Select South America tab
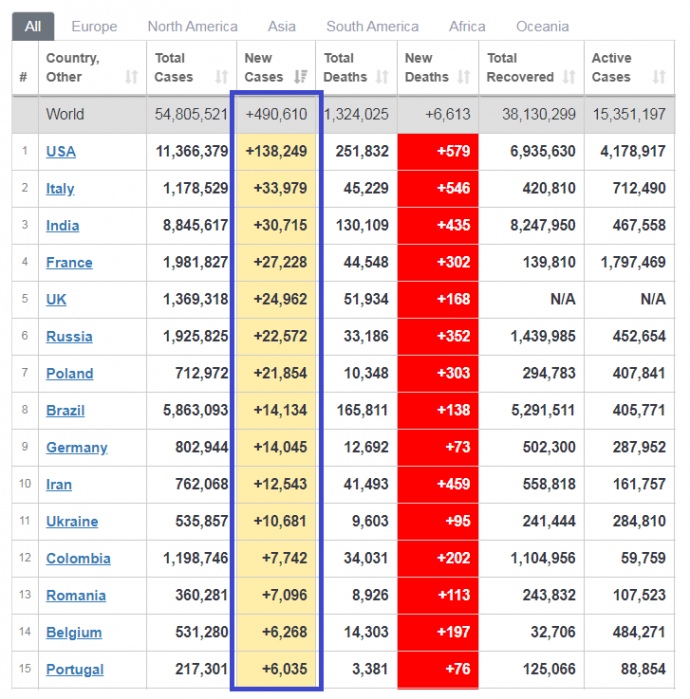The image size is (690, 699). click(x=372, y=26)
